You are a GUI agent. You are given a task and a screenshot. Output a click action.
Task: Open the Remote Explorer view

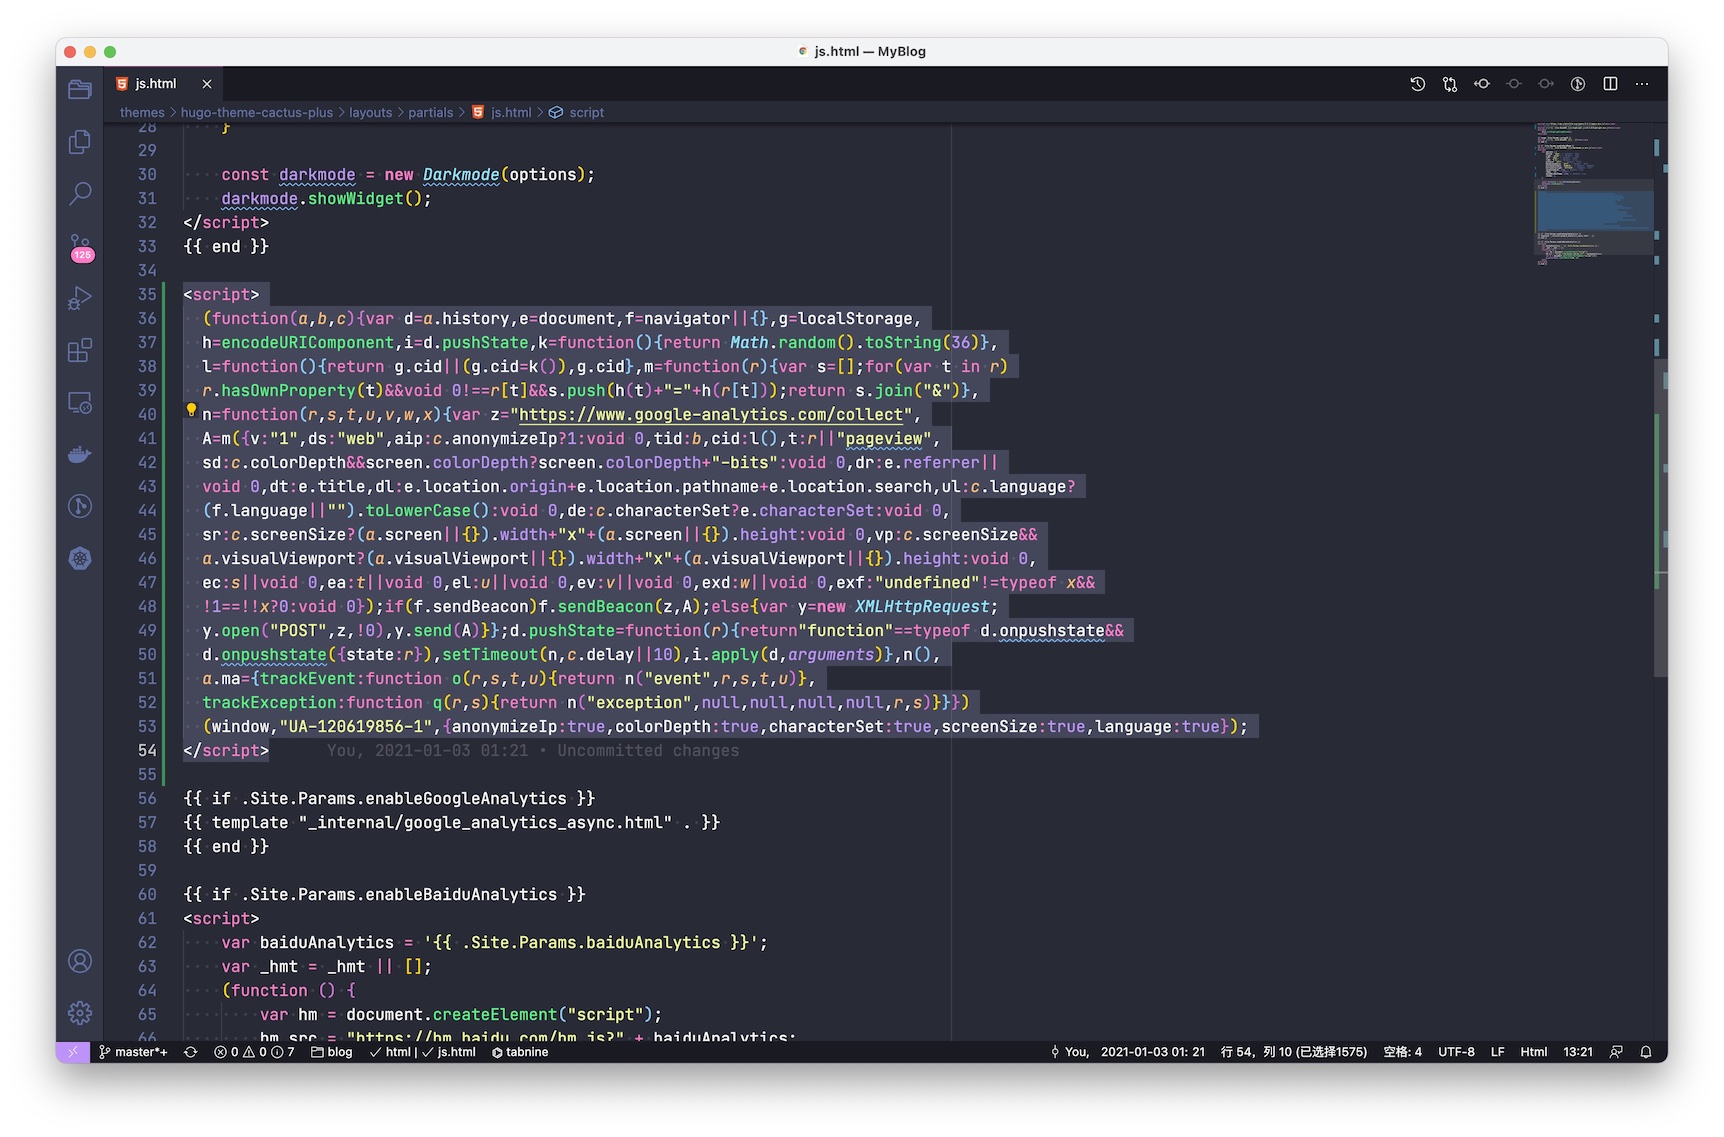click(80, 403)
